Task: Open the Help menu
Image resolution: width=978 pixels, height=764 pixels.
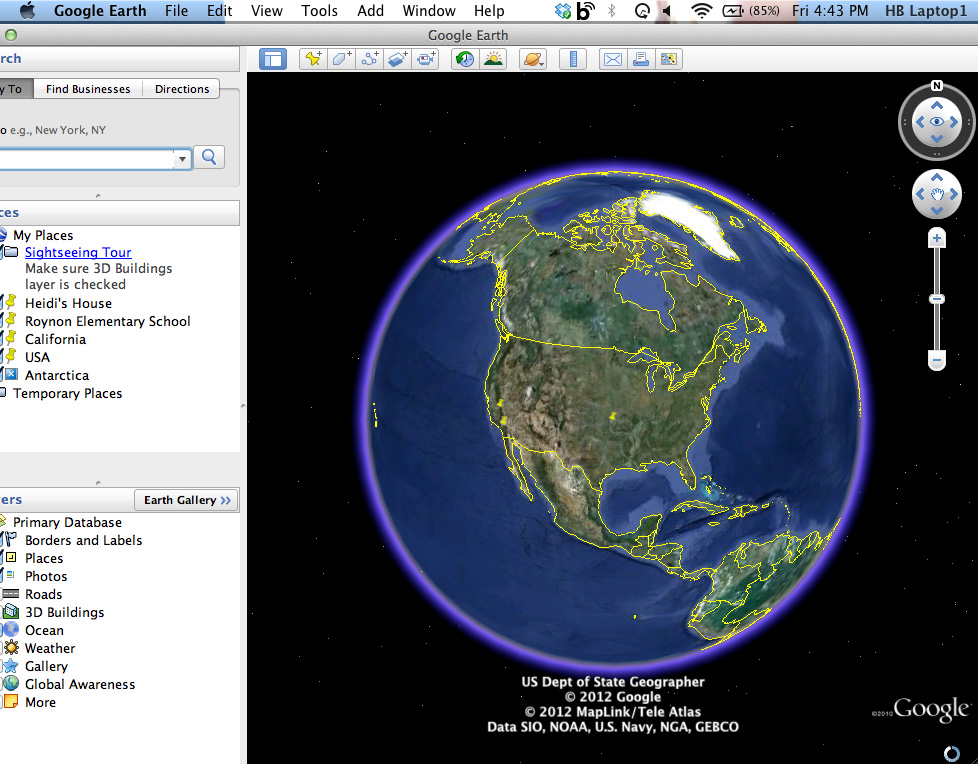Action: click(x=489, y=11)
